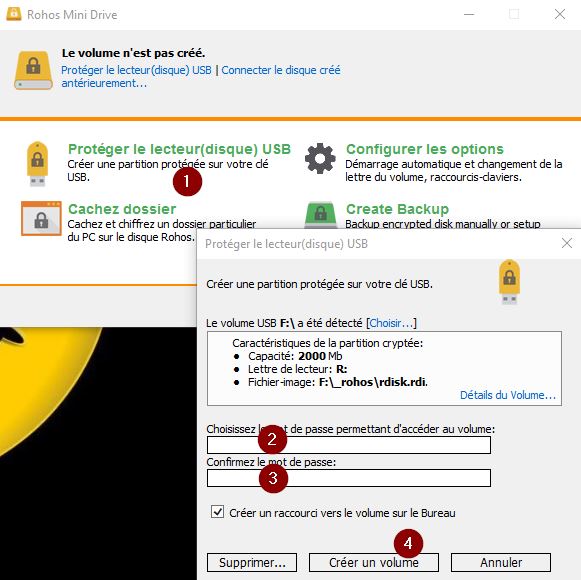Click the gear icon for Configurer les options

(320, 158)
